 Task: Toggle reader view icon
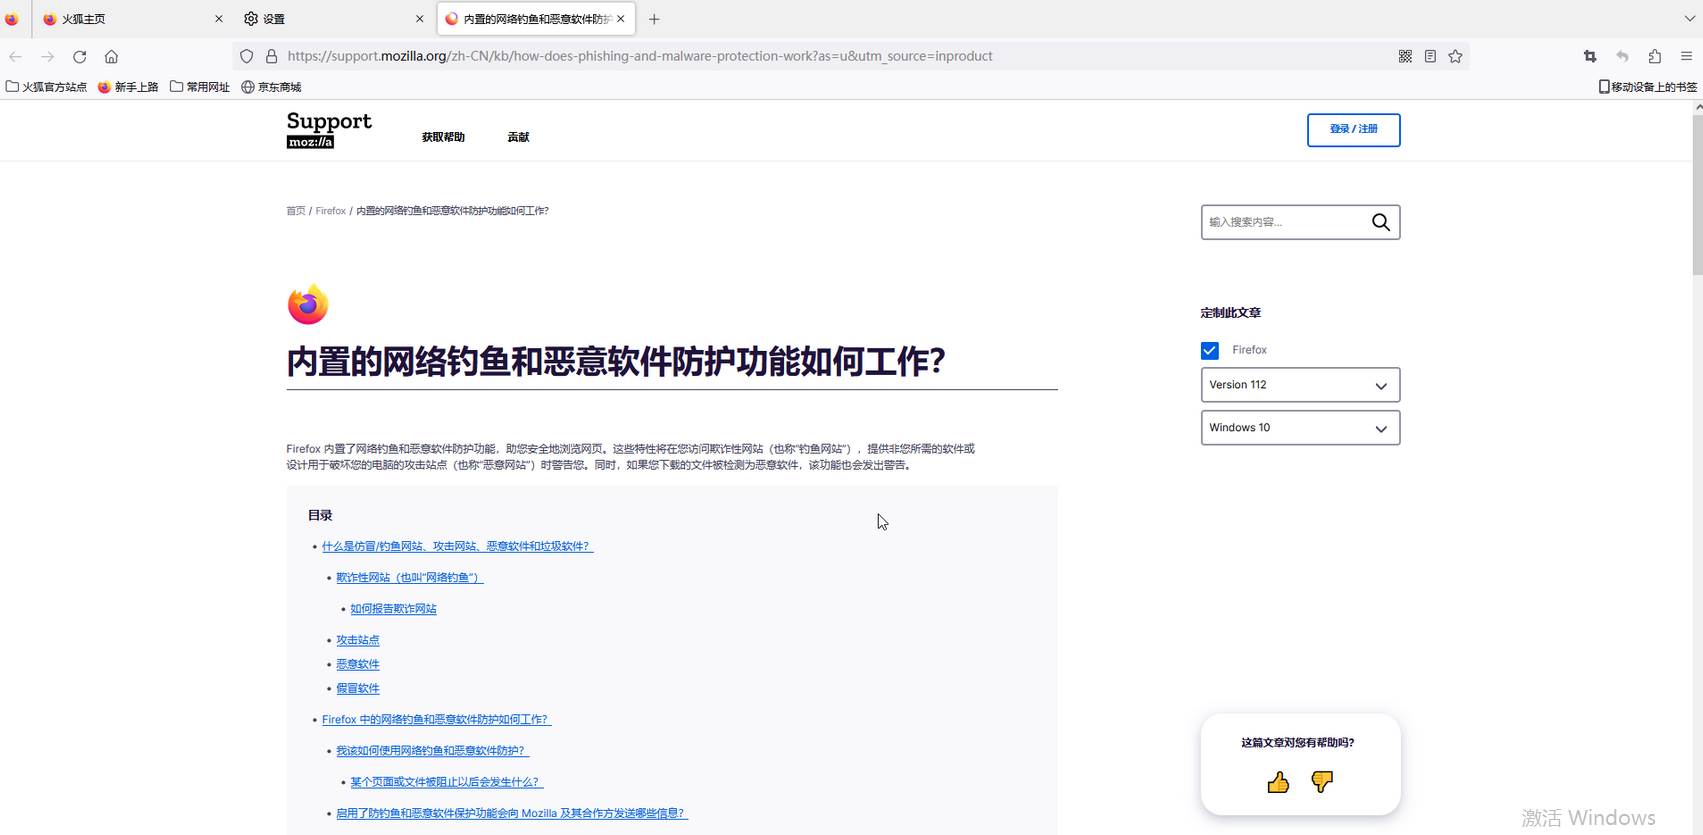[x=1430, y=57]
